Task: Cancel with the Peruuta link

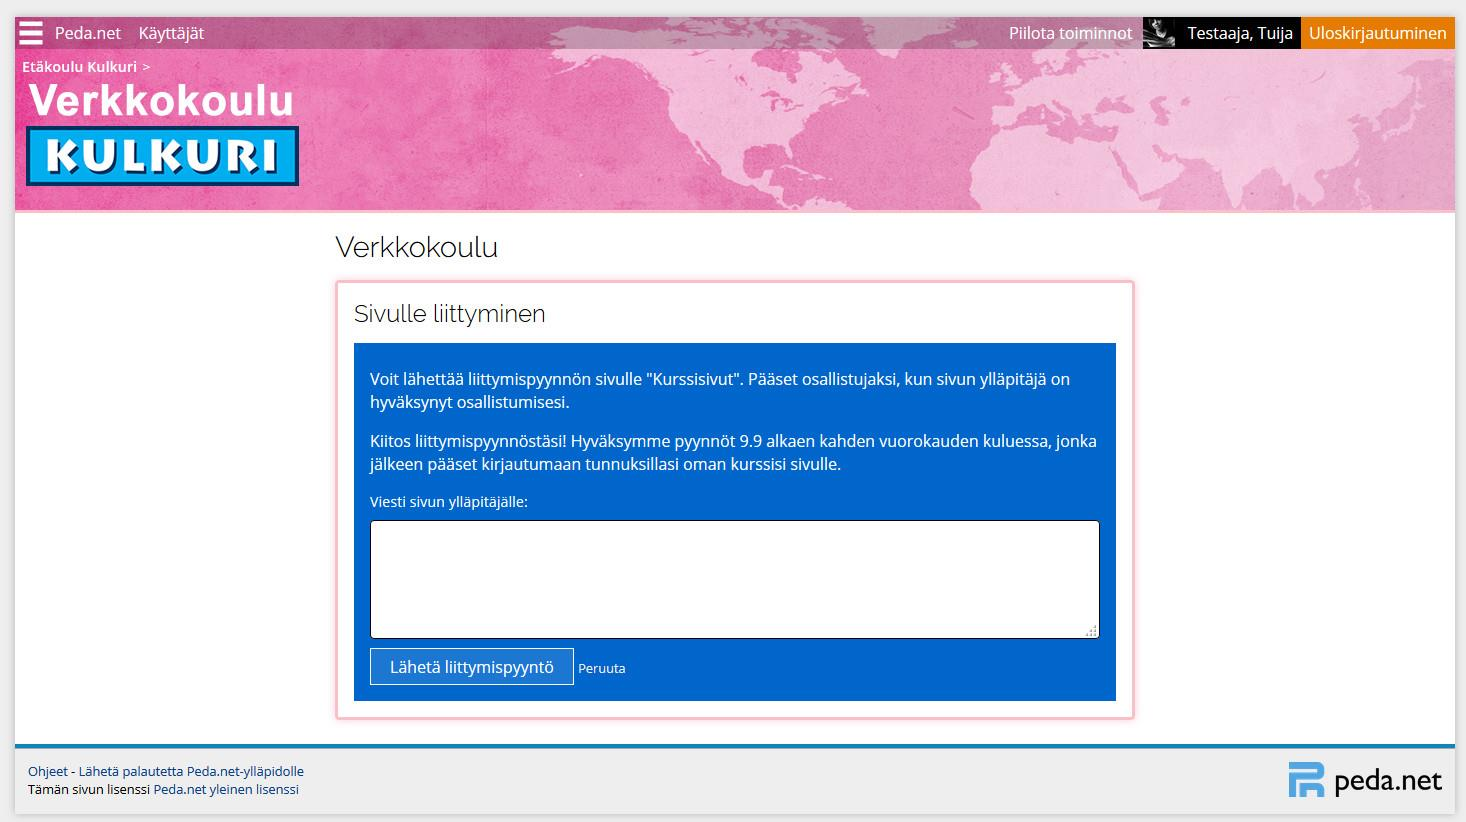Action: [x=602, y=669]
